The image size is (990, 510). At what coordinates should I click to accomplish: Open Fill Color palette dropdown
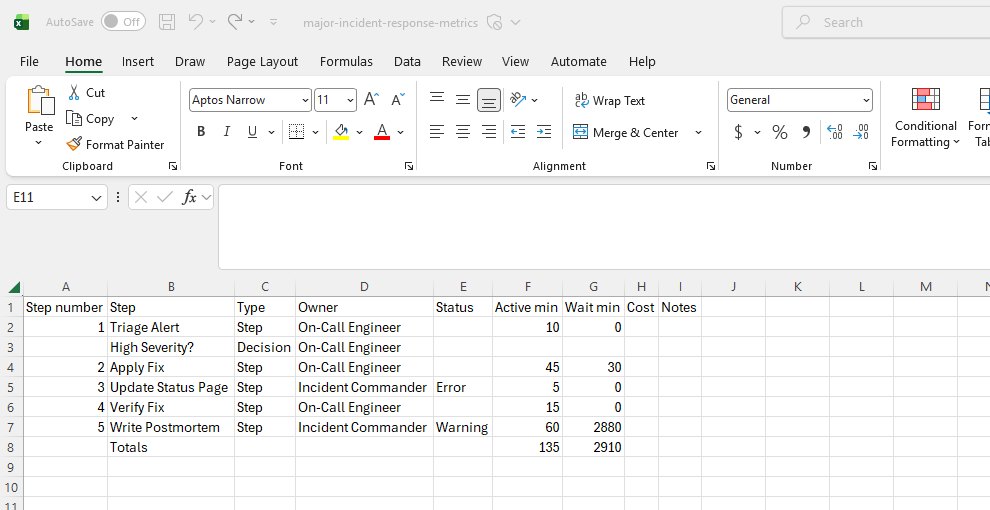pyautogui.click(x=359, y=133)
